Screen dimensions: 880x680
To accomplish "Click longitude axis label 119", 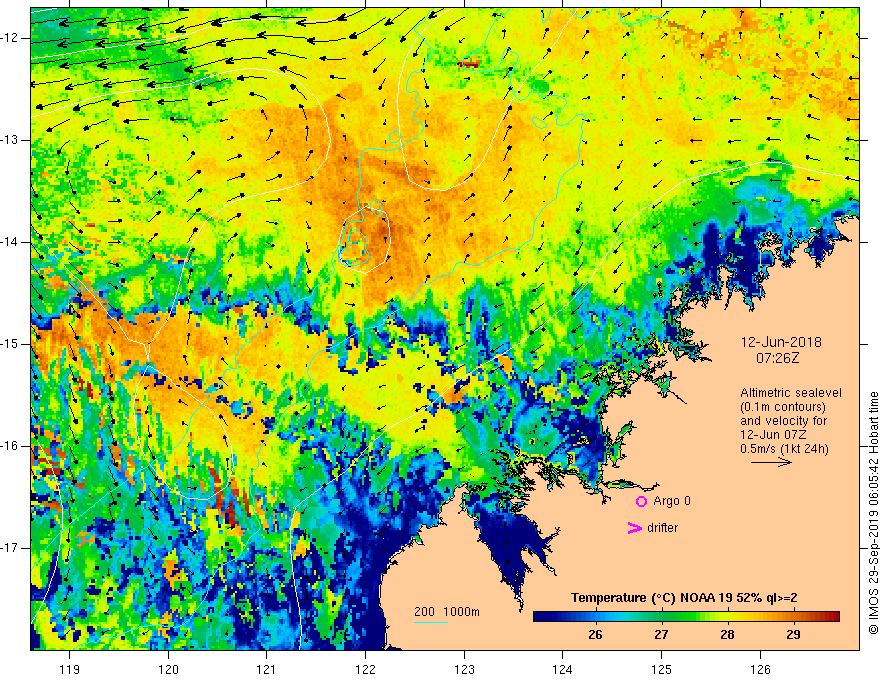I will tap(70, 669).
